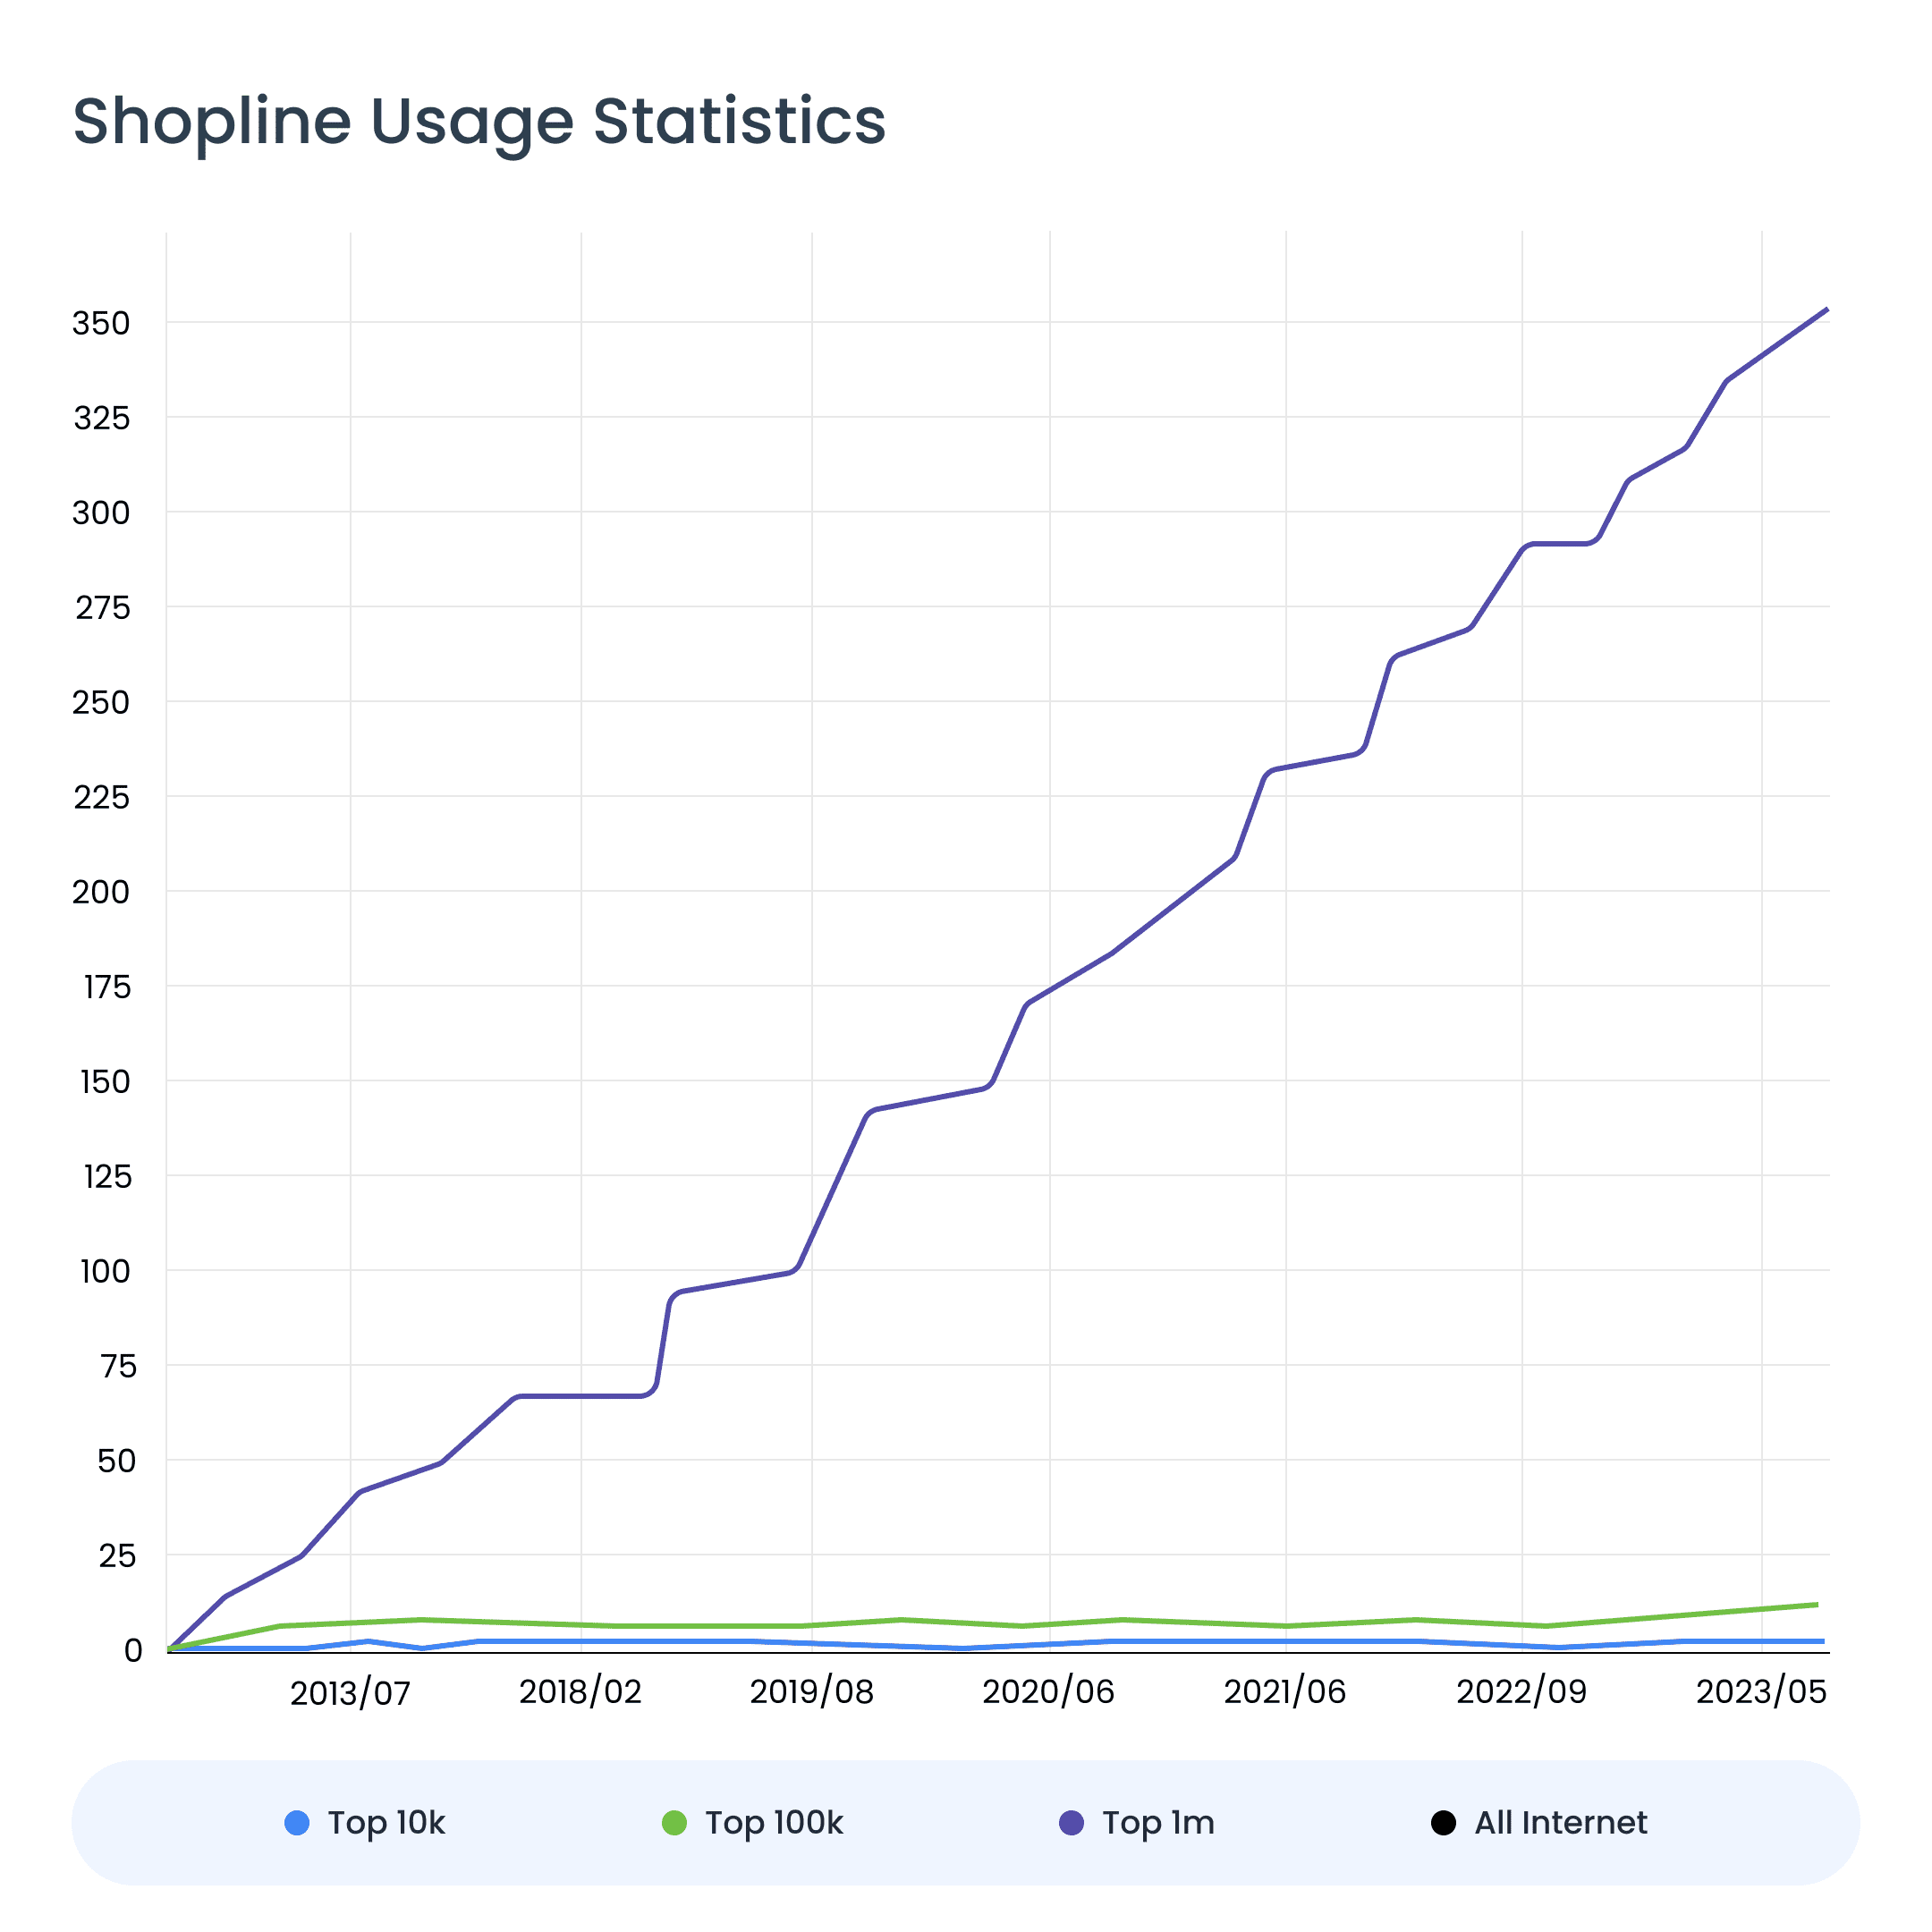Click the green Top 100k legend dot

674,1823
